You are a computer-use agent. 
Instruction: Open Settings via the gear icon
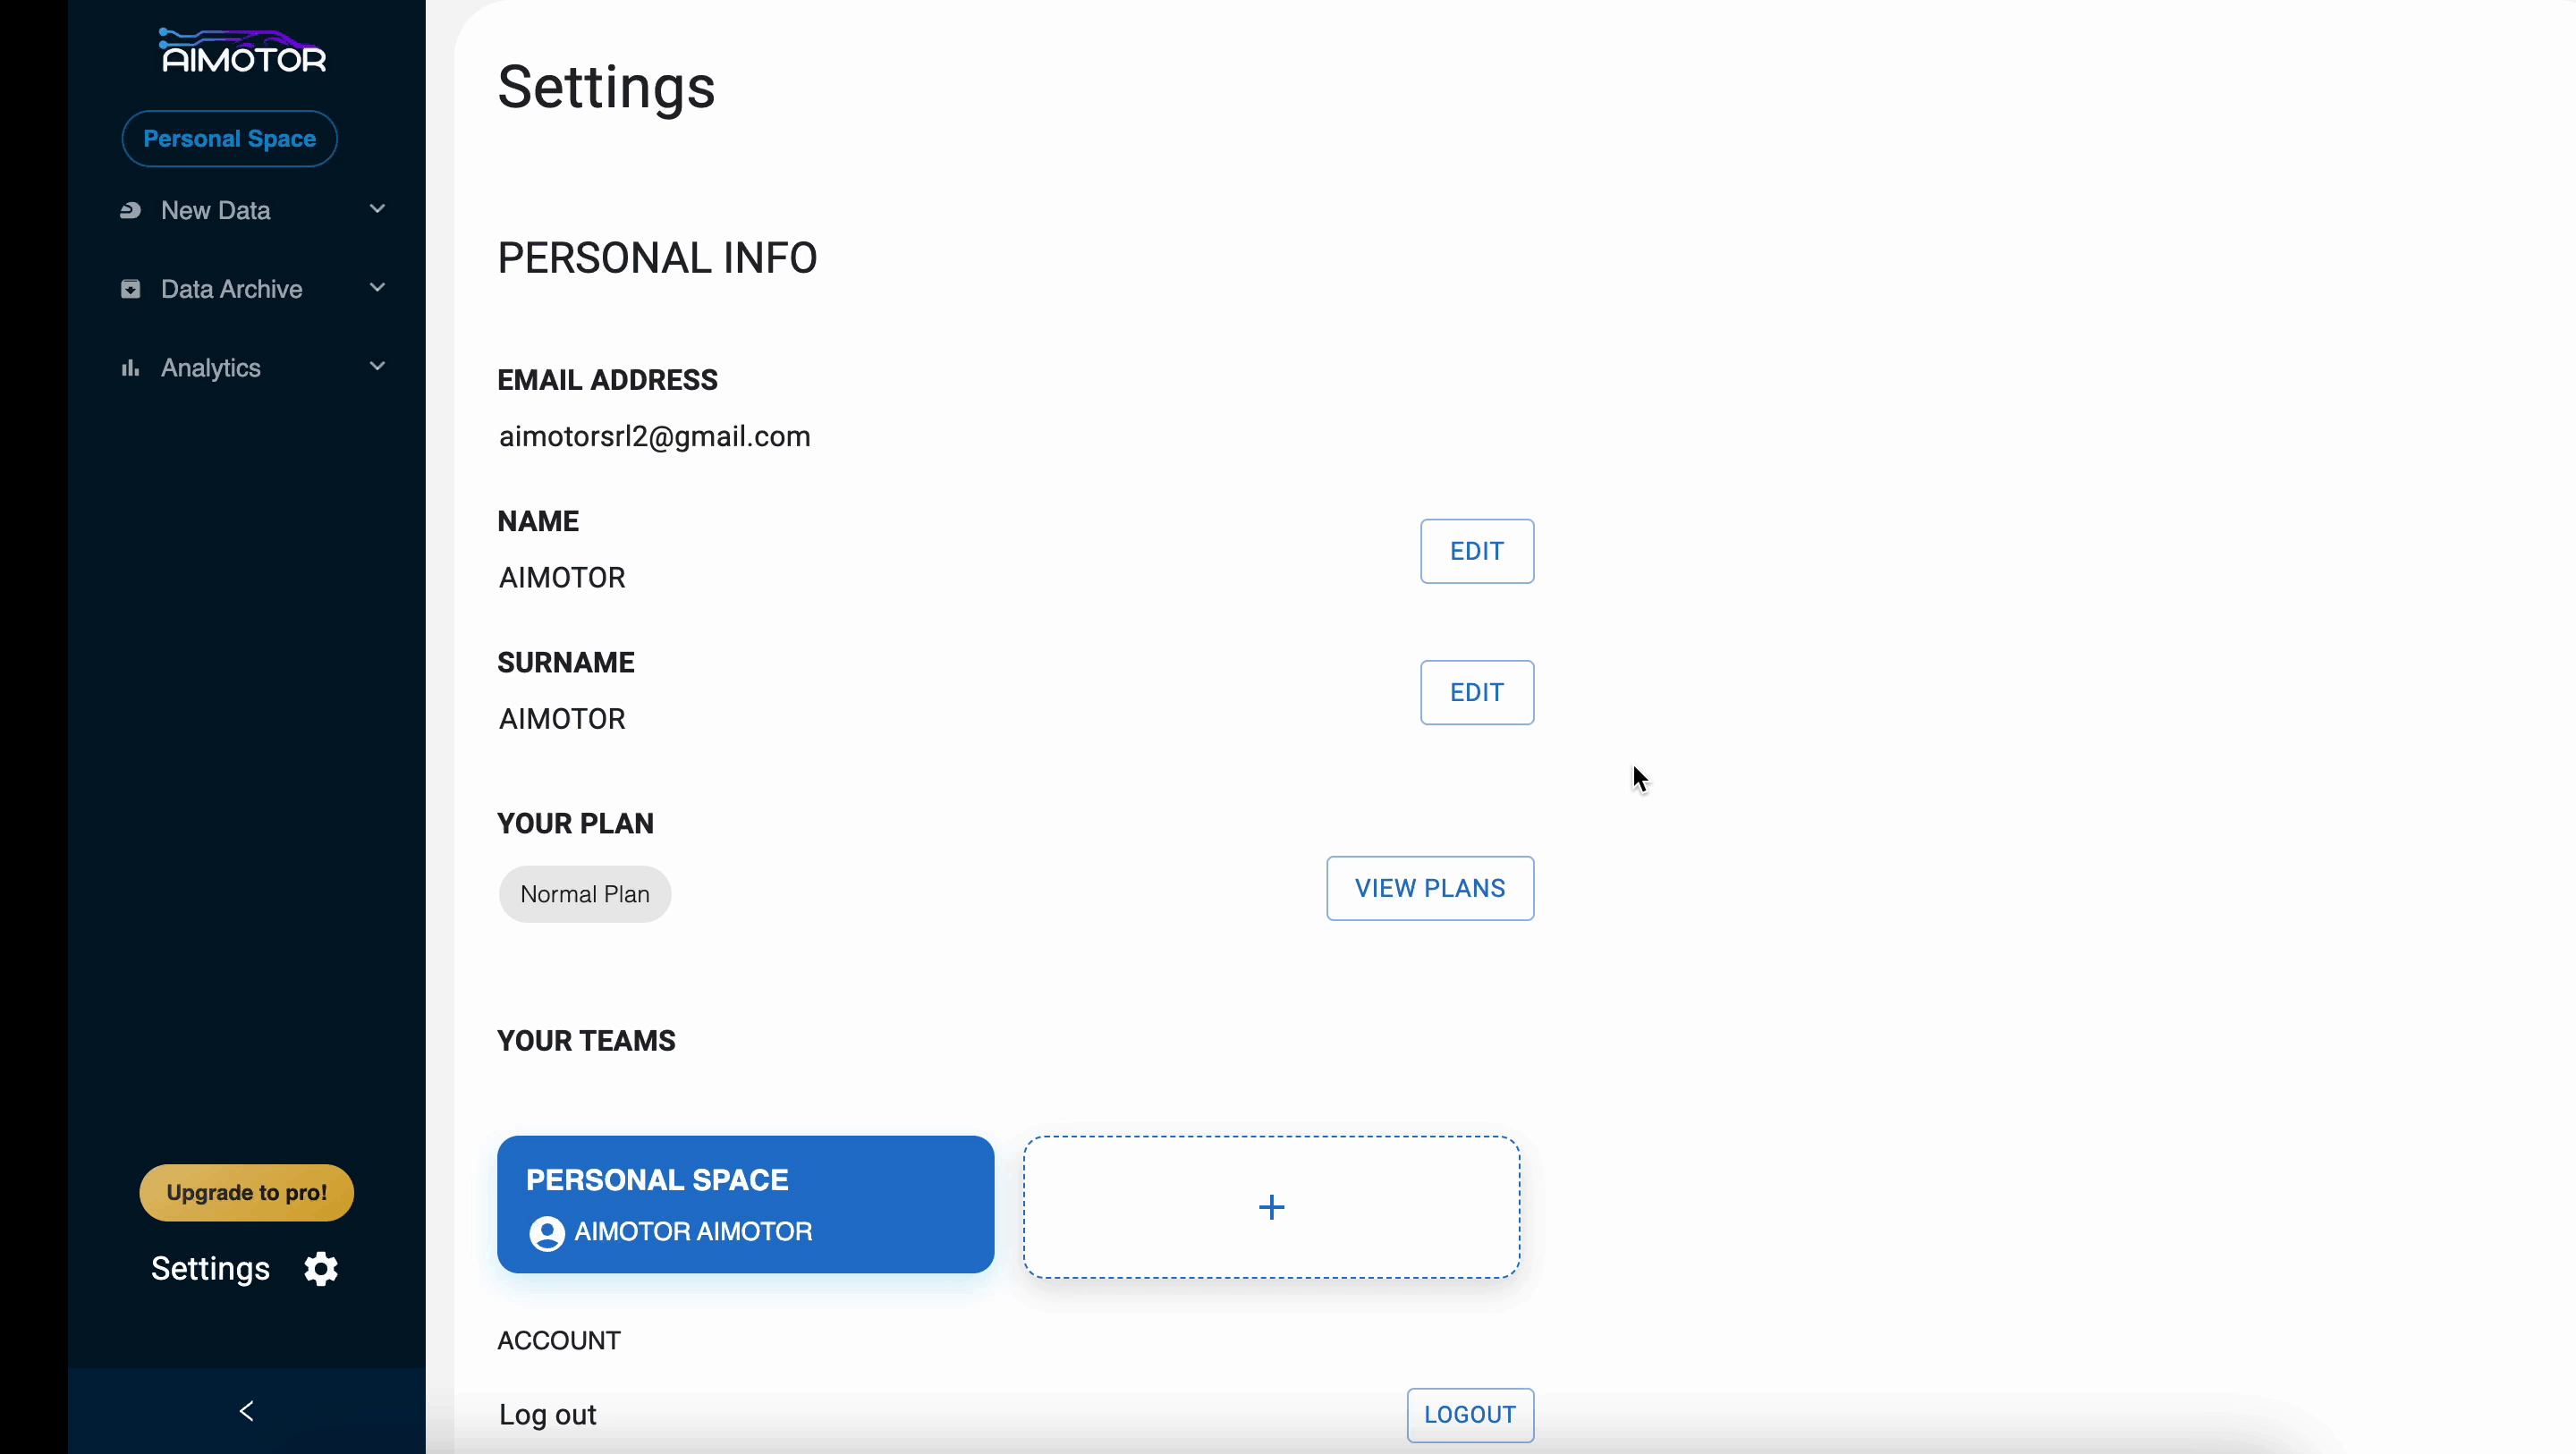click(321, 1268)
